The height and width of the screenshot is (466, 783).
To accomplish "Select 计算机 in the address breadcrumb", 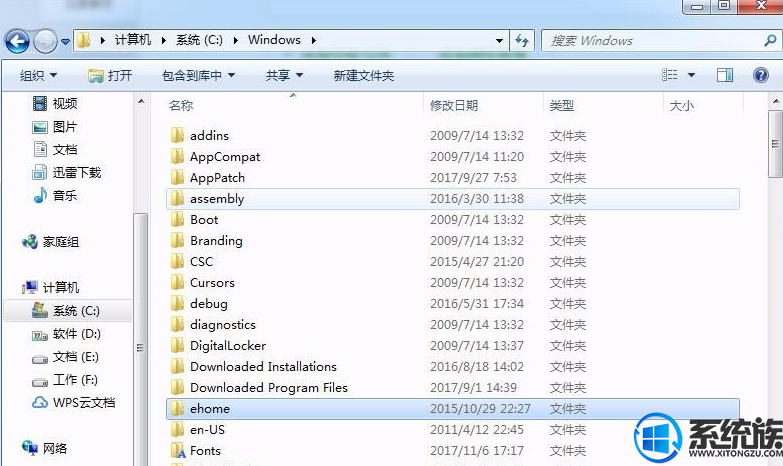I will pos(133,40).
